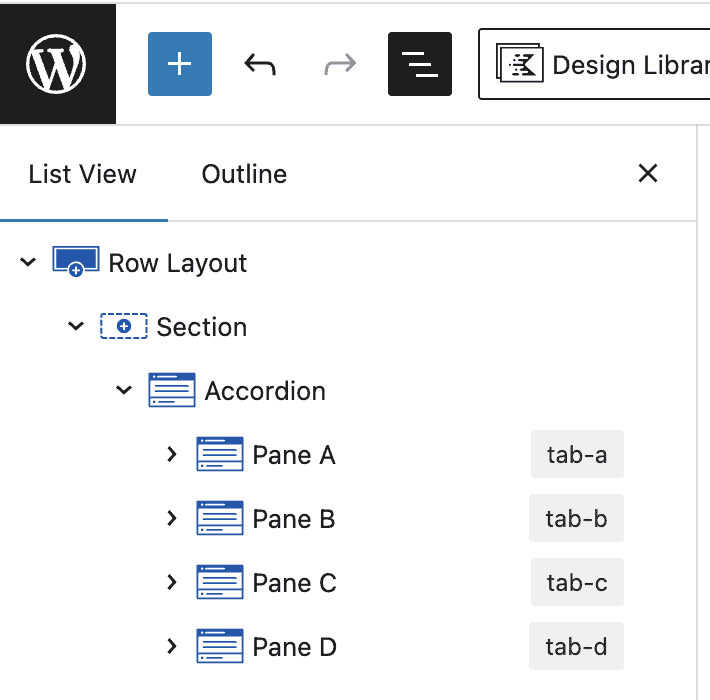Collapse the Row Layout block chevron
The height and width of the screenshot is (700, 710).
click(x=28, y=263)
